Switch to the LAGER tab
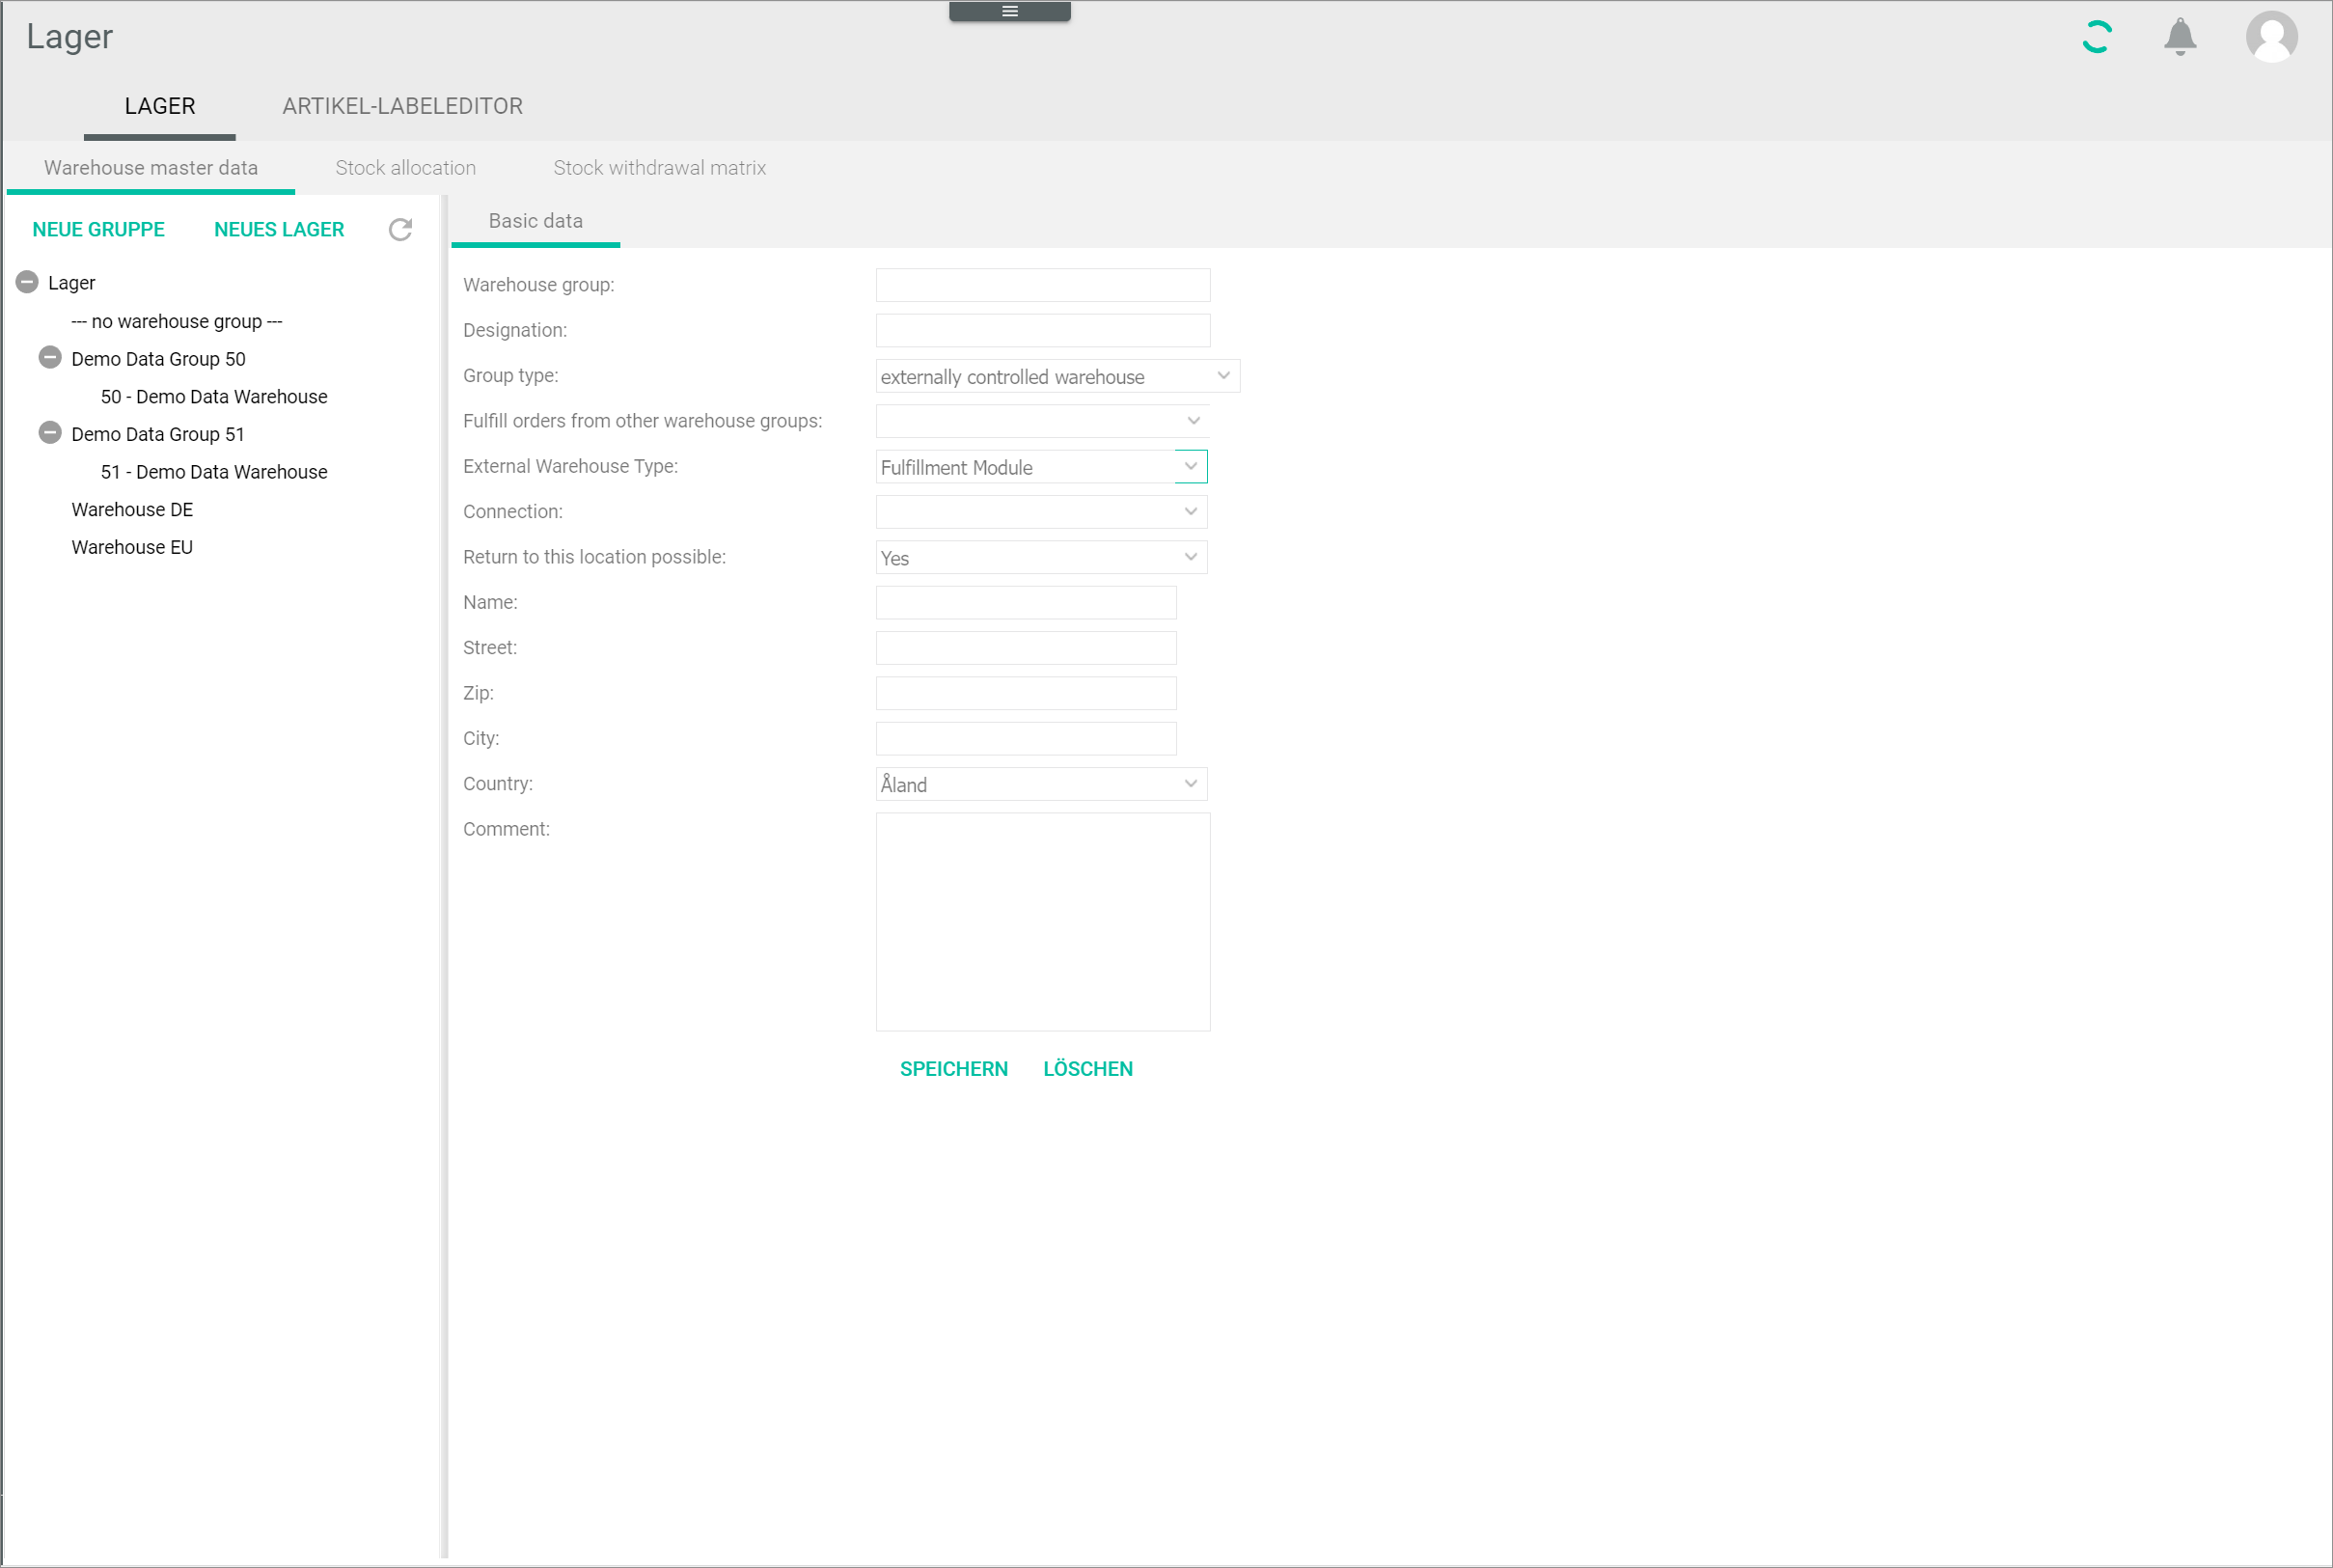This screenshot has width=2333, height=1568. pyautogui.click(x=160, y=106)
